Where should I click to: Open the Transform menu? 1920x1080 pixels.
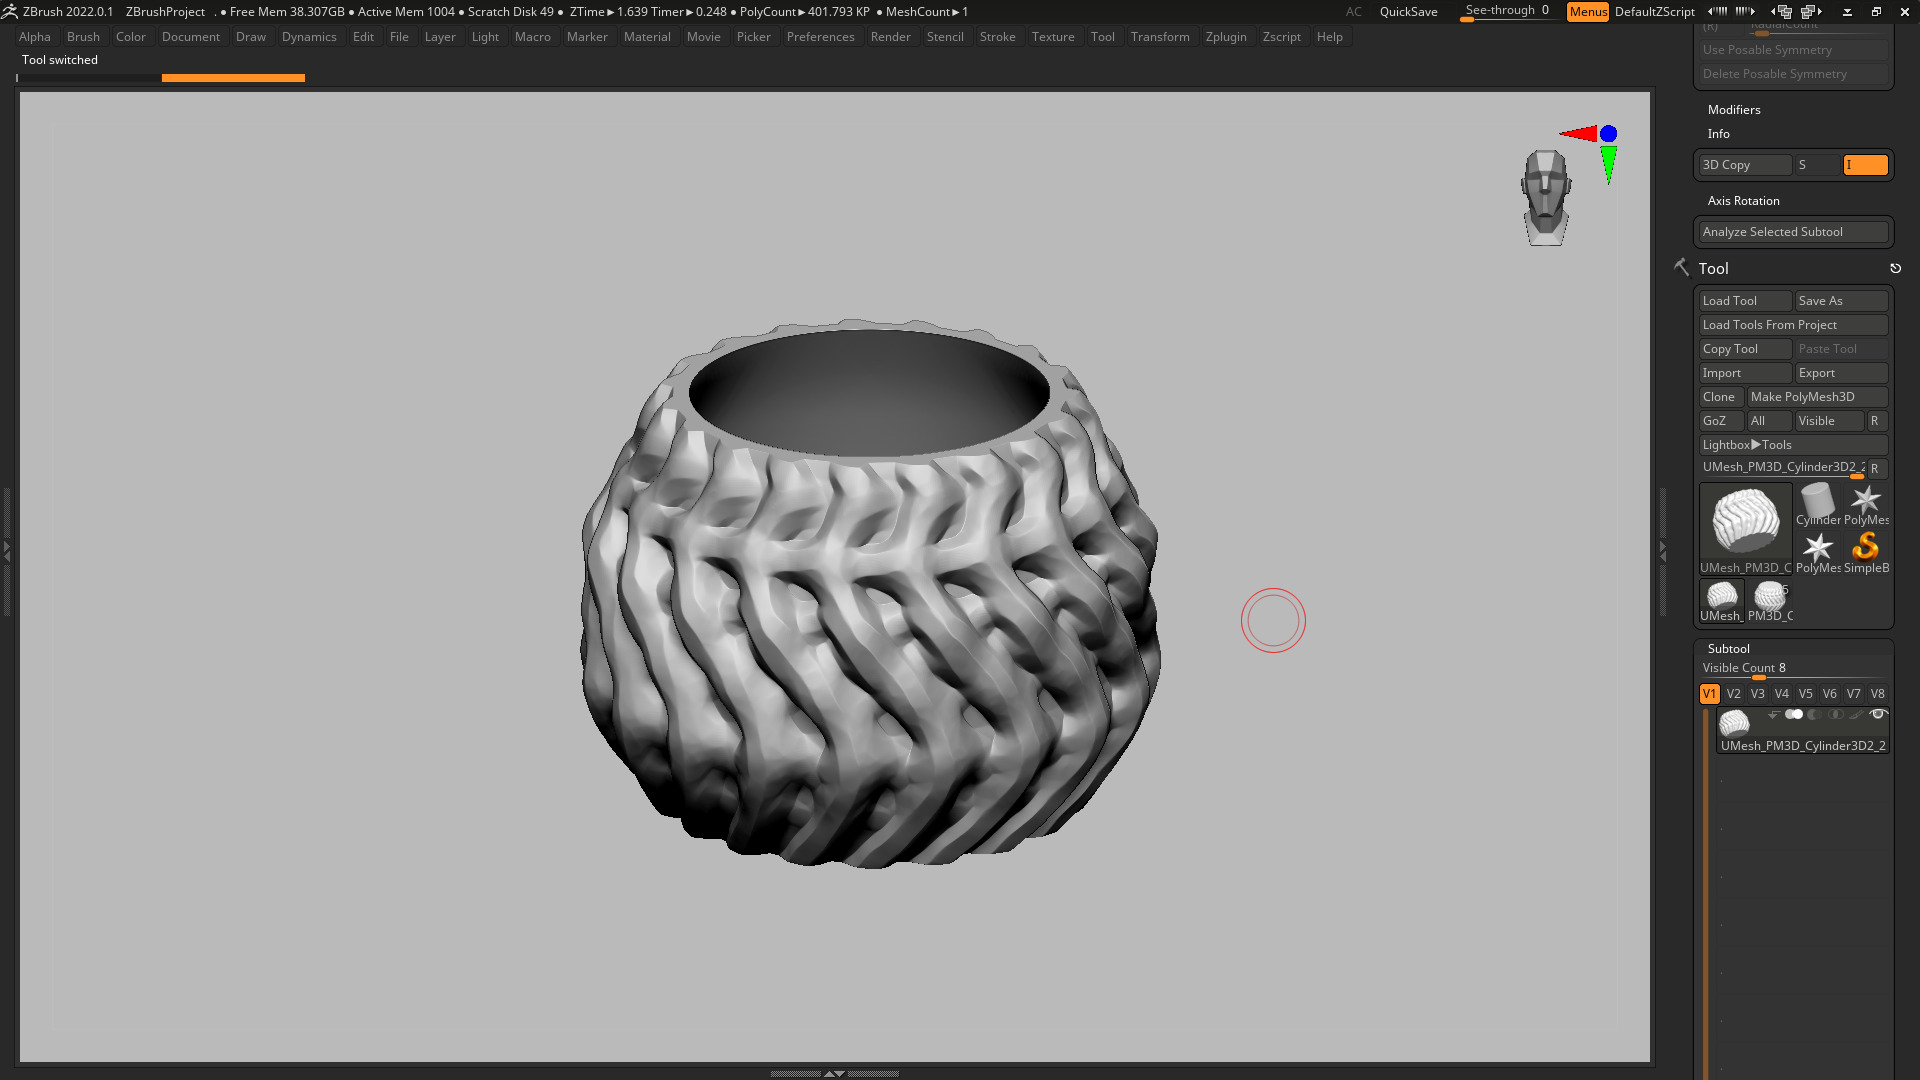coord(1160,37)
